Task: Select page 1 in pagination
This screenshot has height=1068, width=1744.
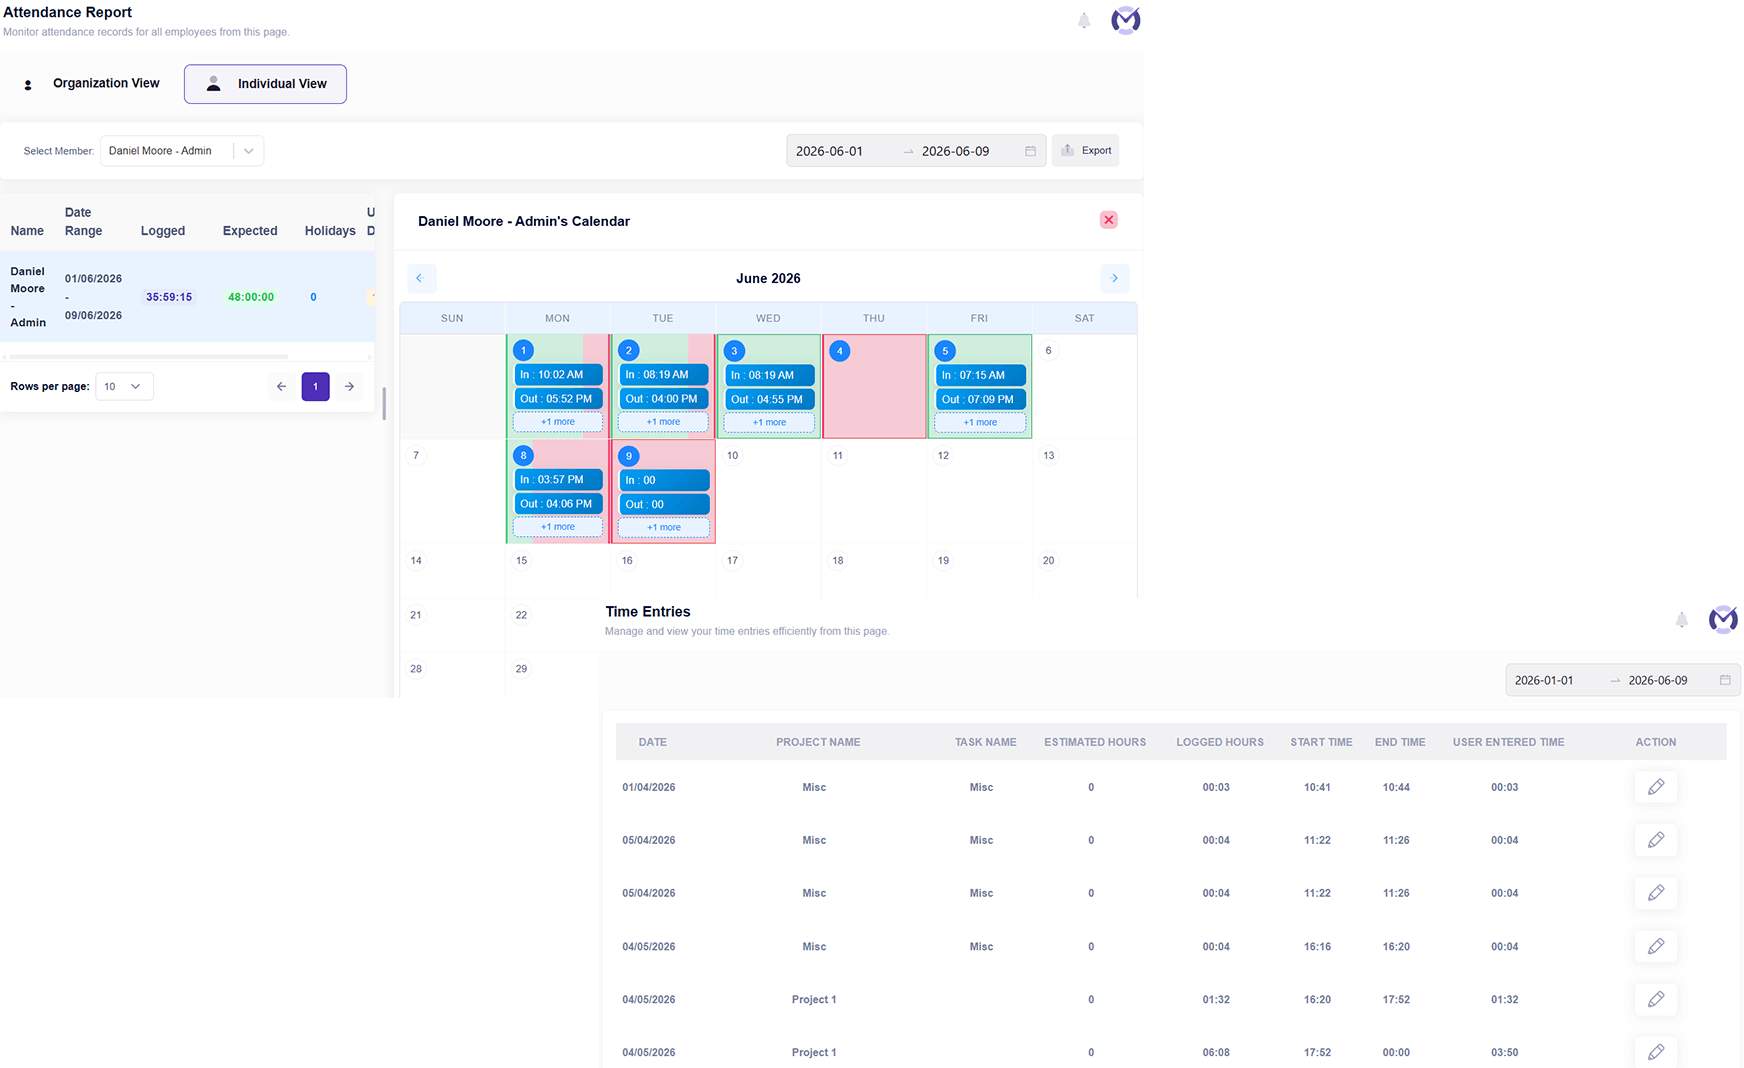Action: coord(315,386)
